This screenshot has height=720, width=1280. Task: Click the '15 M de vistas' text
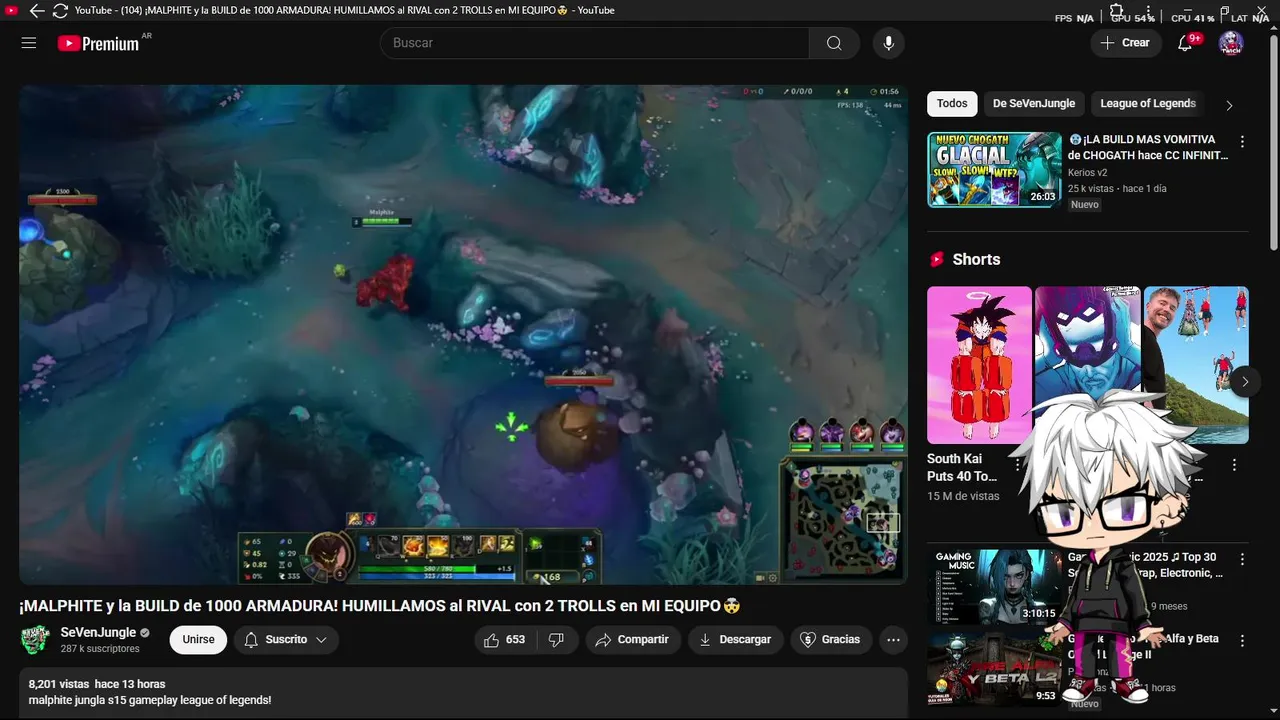click(x=963, y=496)
